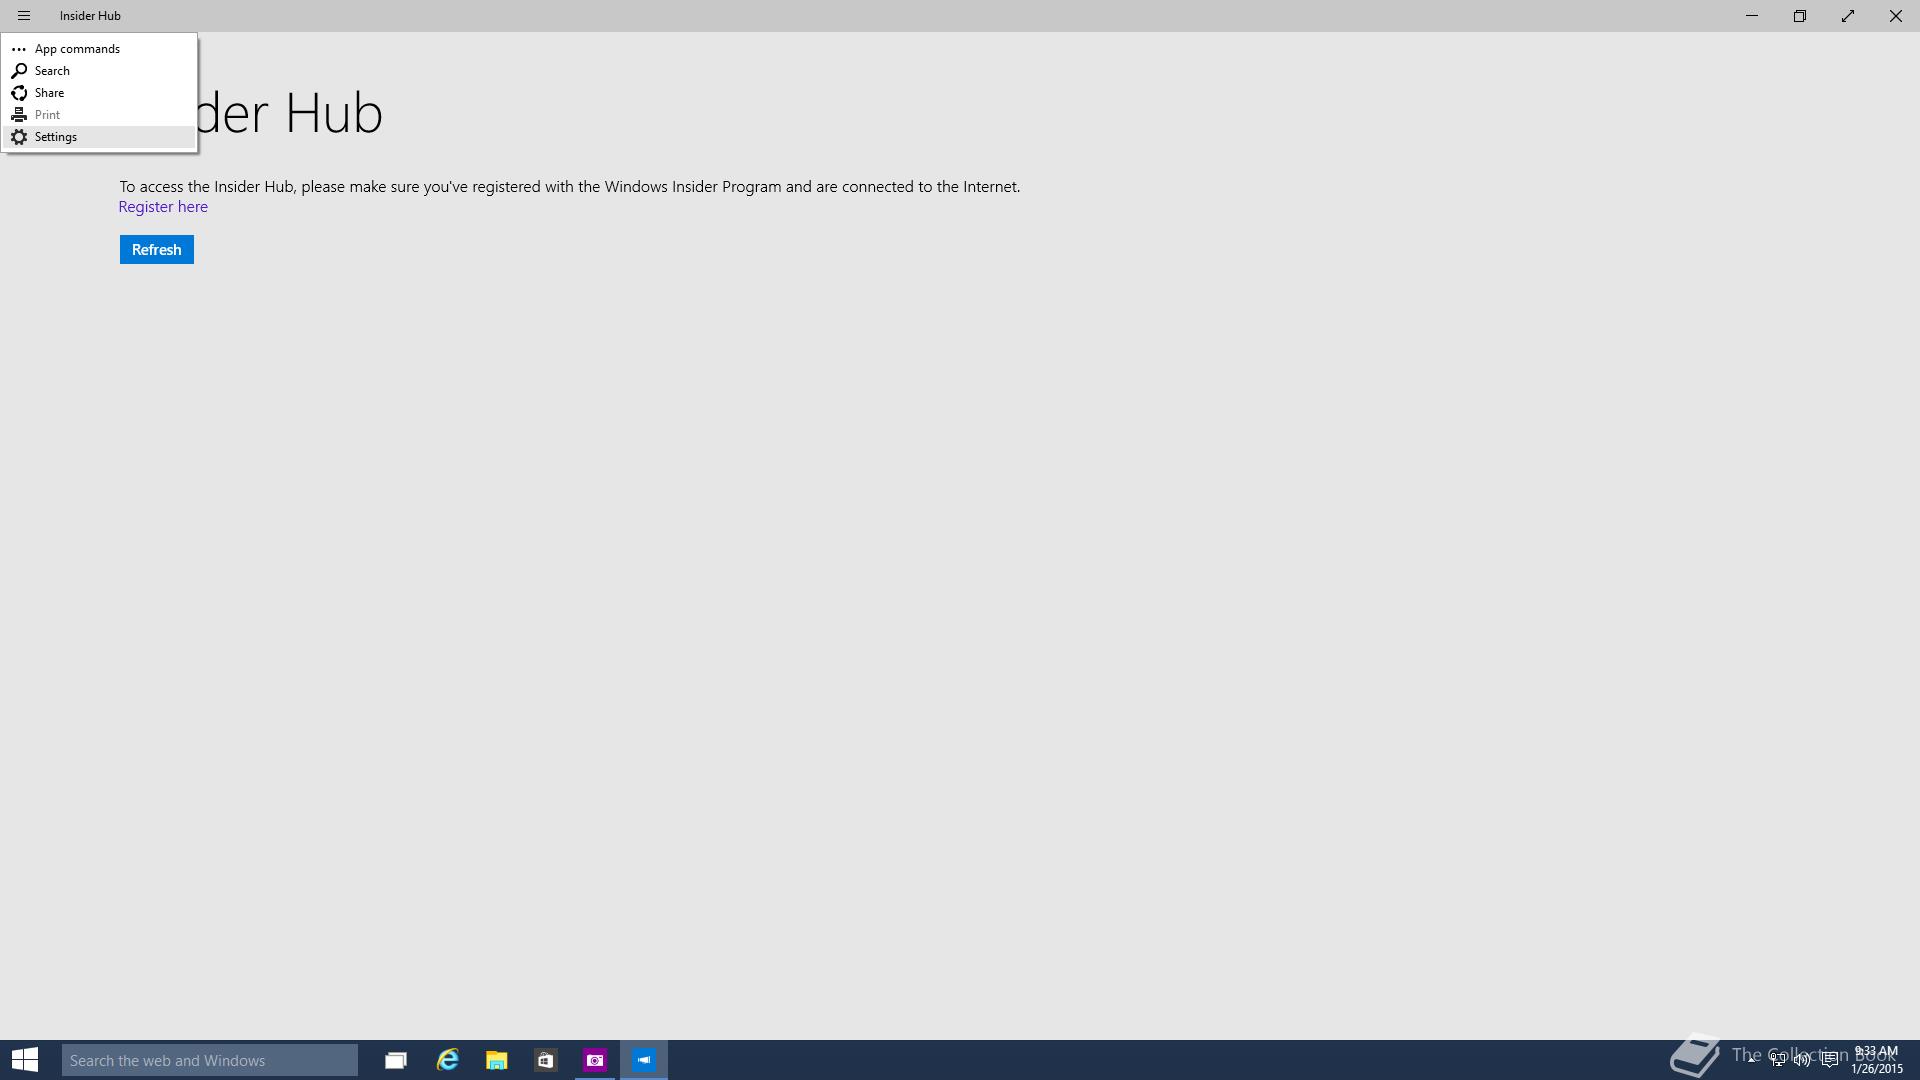Open the Windows Start button
This screenshot has width=1920, height=1080.
pyautogui.click(x=25, y=1060)
